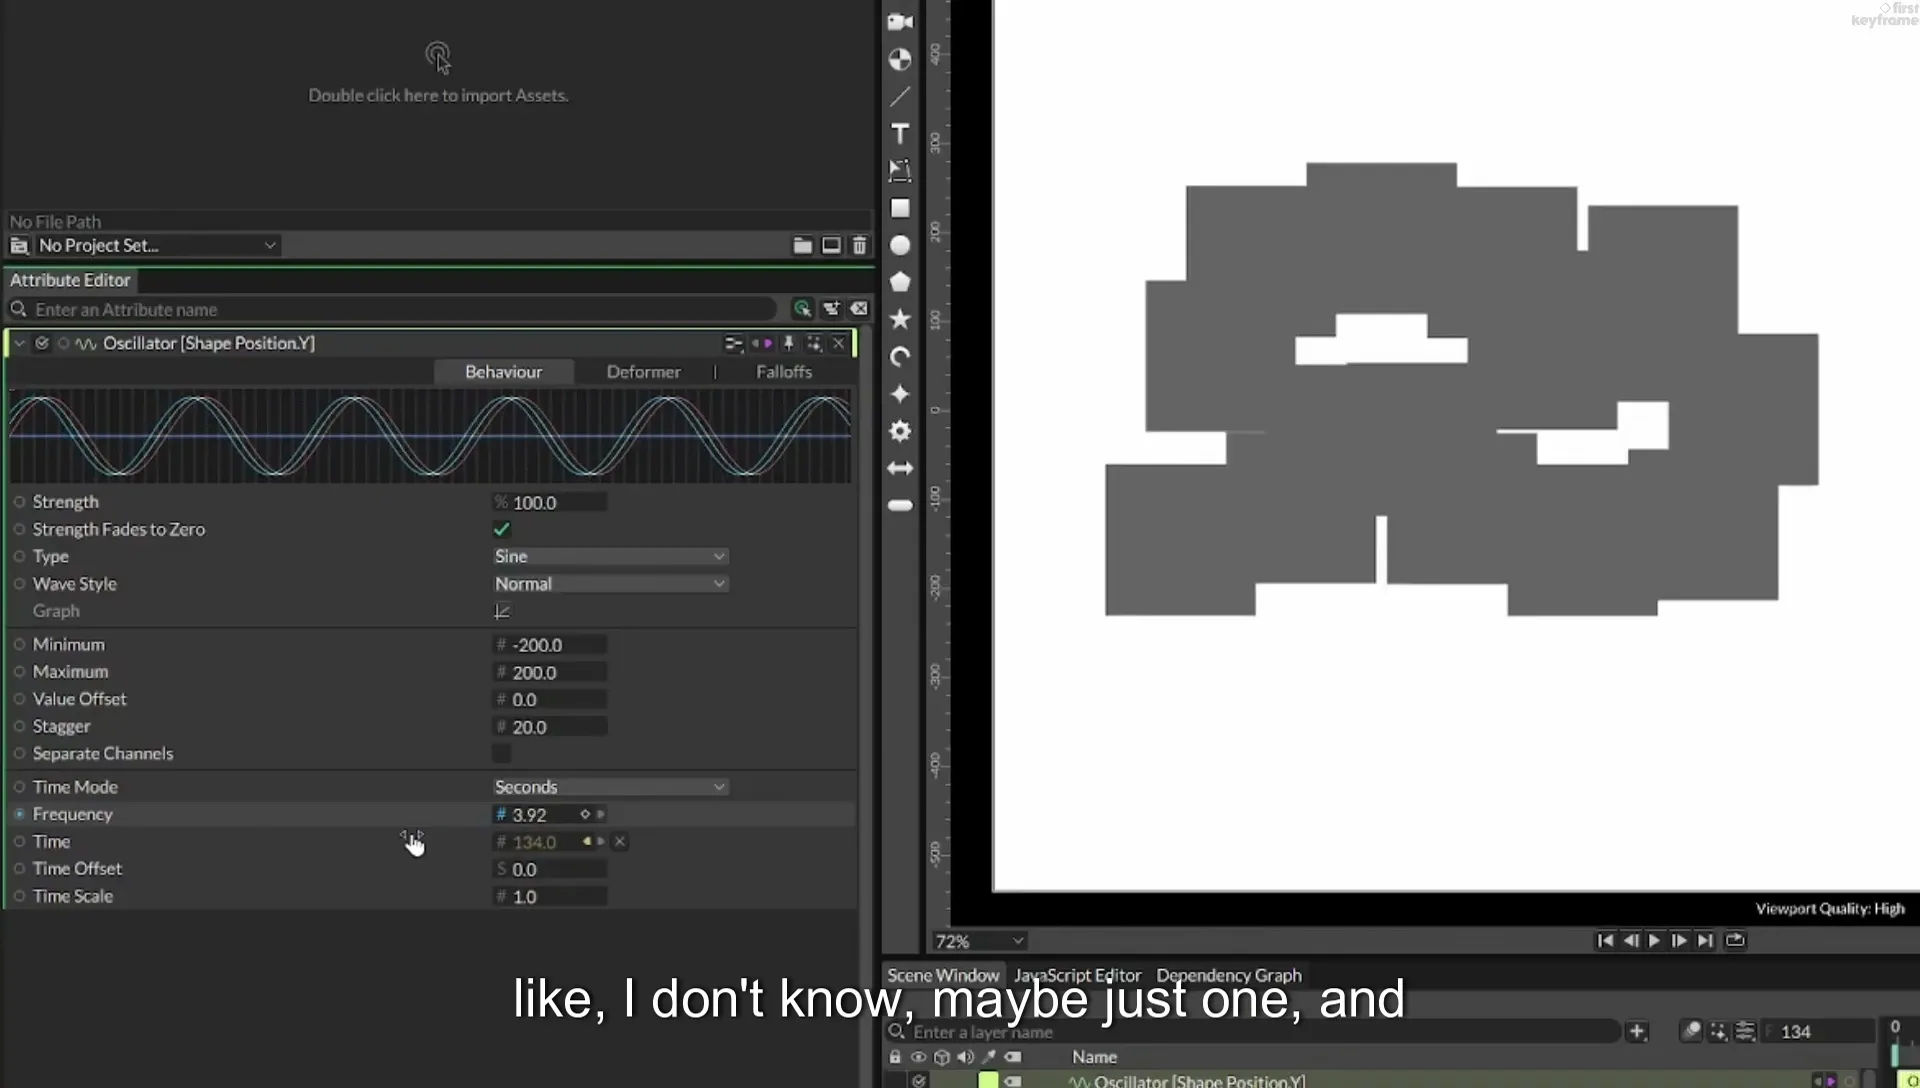This screenshot has width=1920, height=1088.
Task: Click the light green Oscillator layer color swatch
Action: (988, 1080)
